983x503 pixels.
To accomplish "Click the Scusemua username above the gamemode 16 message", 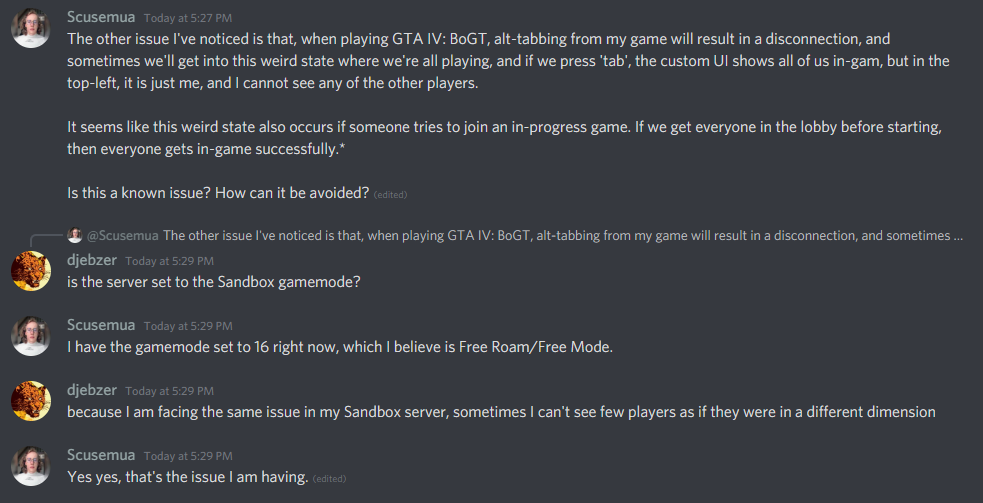I will [x=100, y=325].
